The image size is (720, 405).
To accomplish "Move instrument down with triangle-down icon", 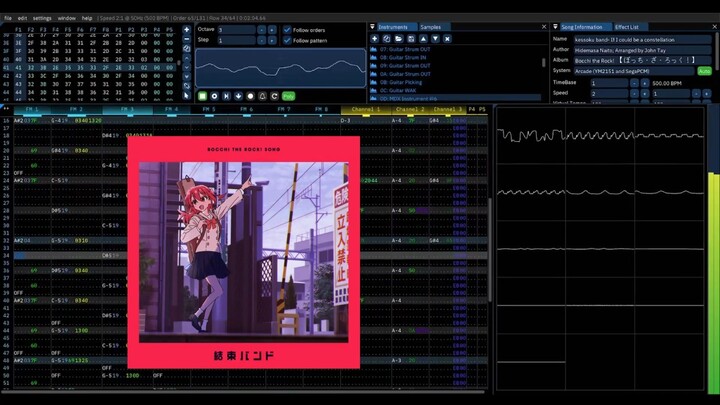I will tap(435, 39).
